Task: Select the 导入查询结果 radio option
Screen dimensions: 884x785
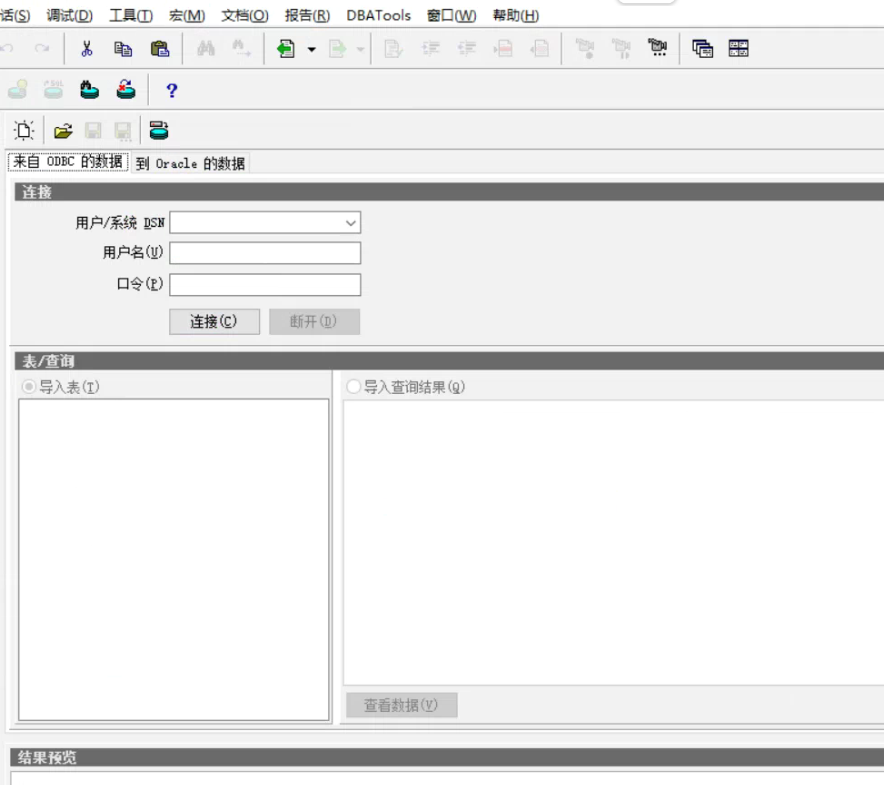Action: (x=352, y=386)
